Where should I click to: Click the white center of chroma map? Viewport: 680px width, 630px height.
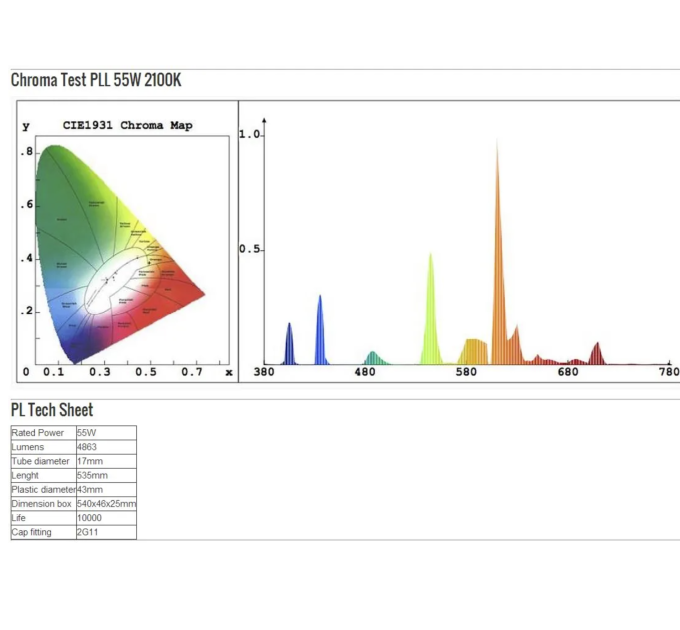[x=108, y=291]
